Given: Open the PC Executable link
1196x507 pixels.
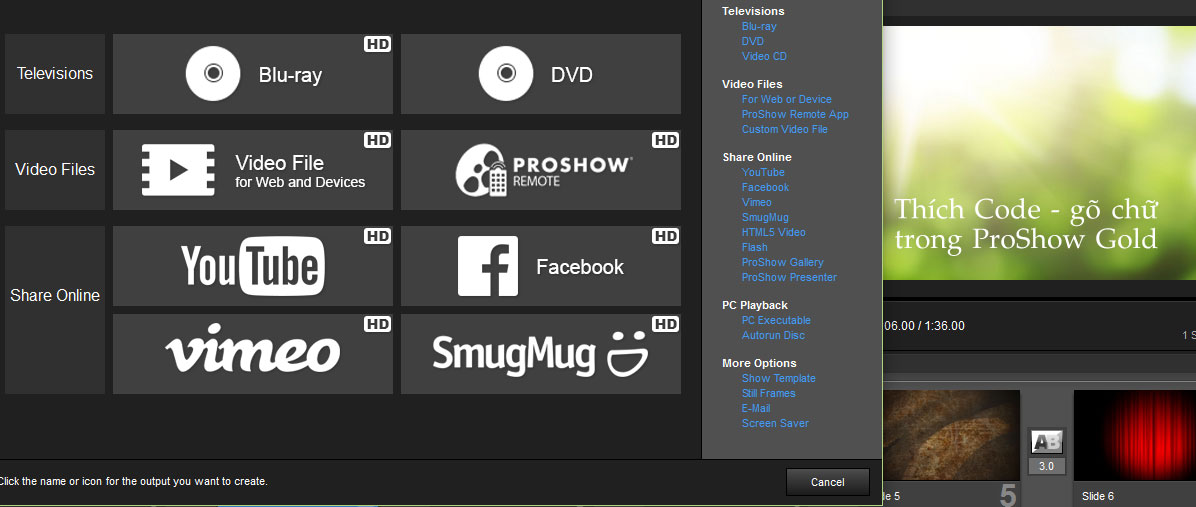Looking at the screenshot, I should point(776,320).
